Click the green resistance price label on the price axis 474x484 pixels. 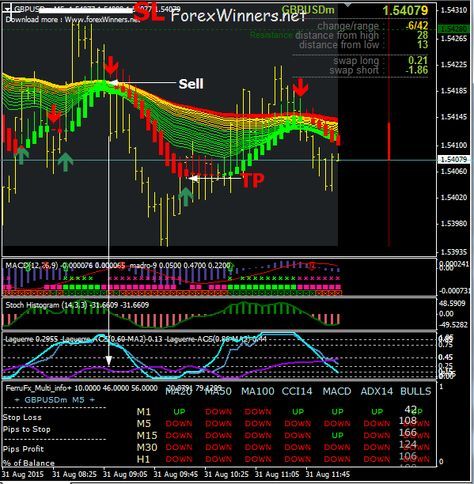point(453,29)
